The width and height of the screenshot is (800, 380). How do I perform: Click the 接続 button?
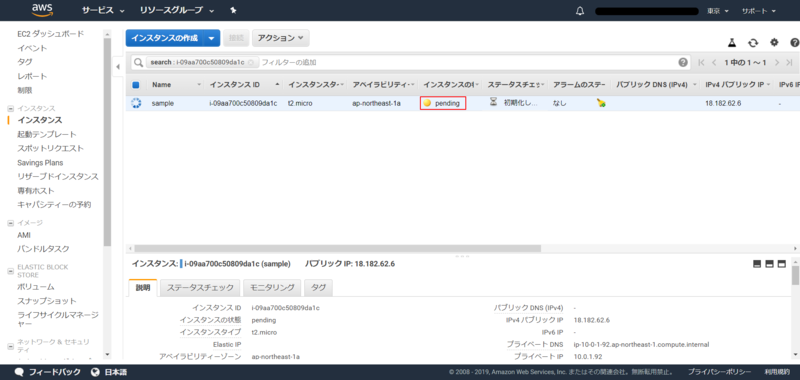click(x=236, y=38)
